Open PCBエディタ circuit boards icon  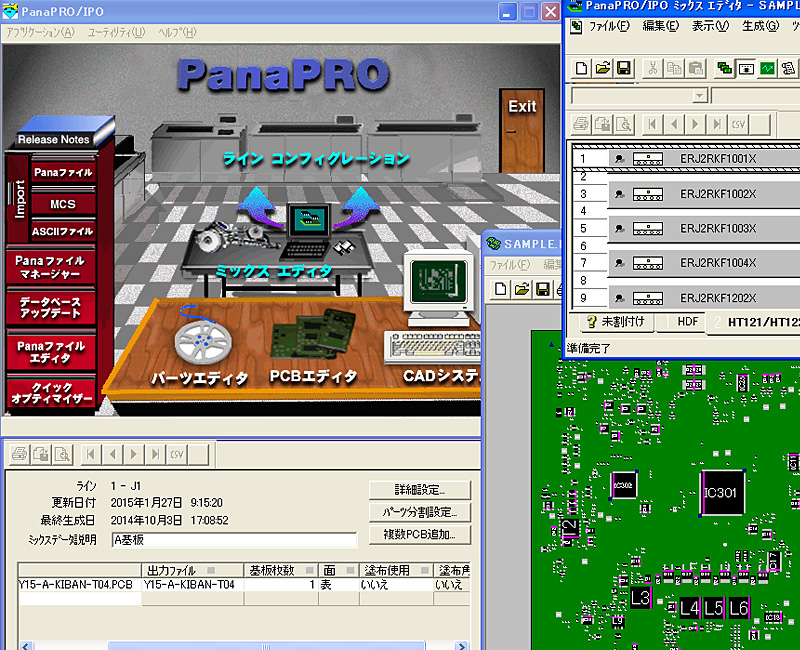312,337
